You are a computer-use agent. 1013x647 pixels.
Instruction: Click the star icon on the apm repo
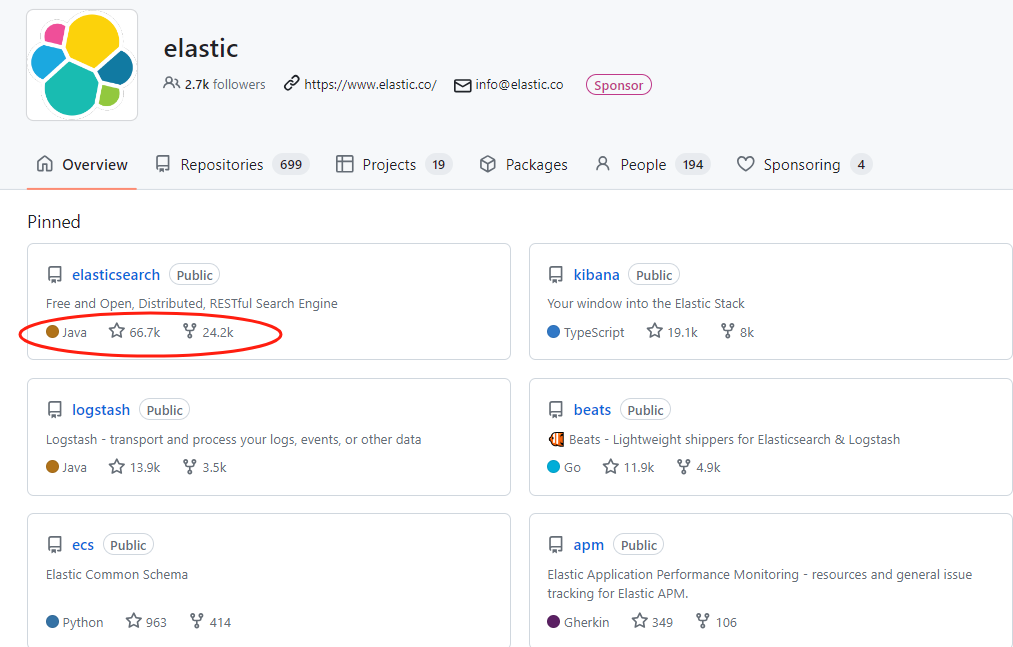[640, 621]
